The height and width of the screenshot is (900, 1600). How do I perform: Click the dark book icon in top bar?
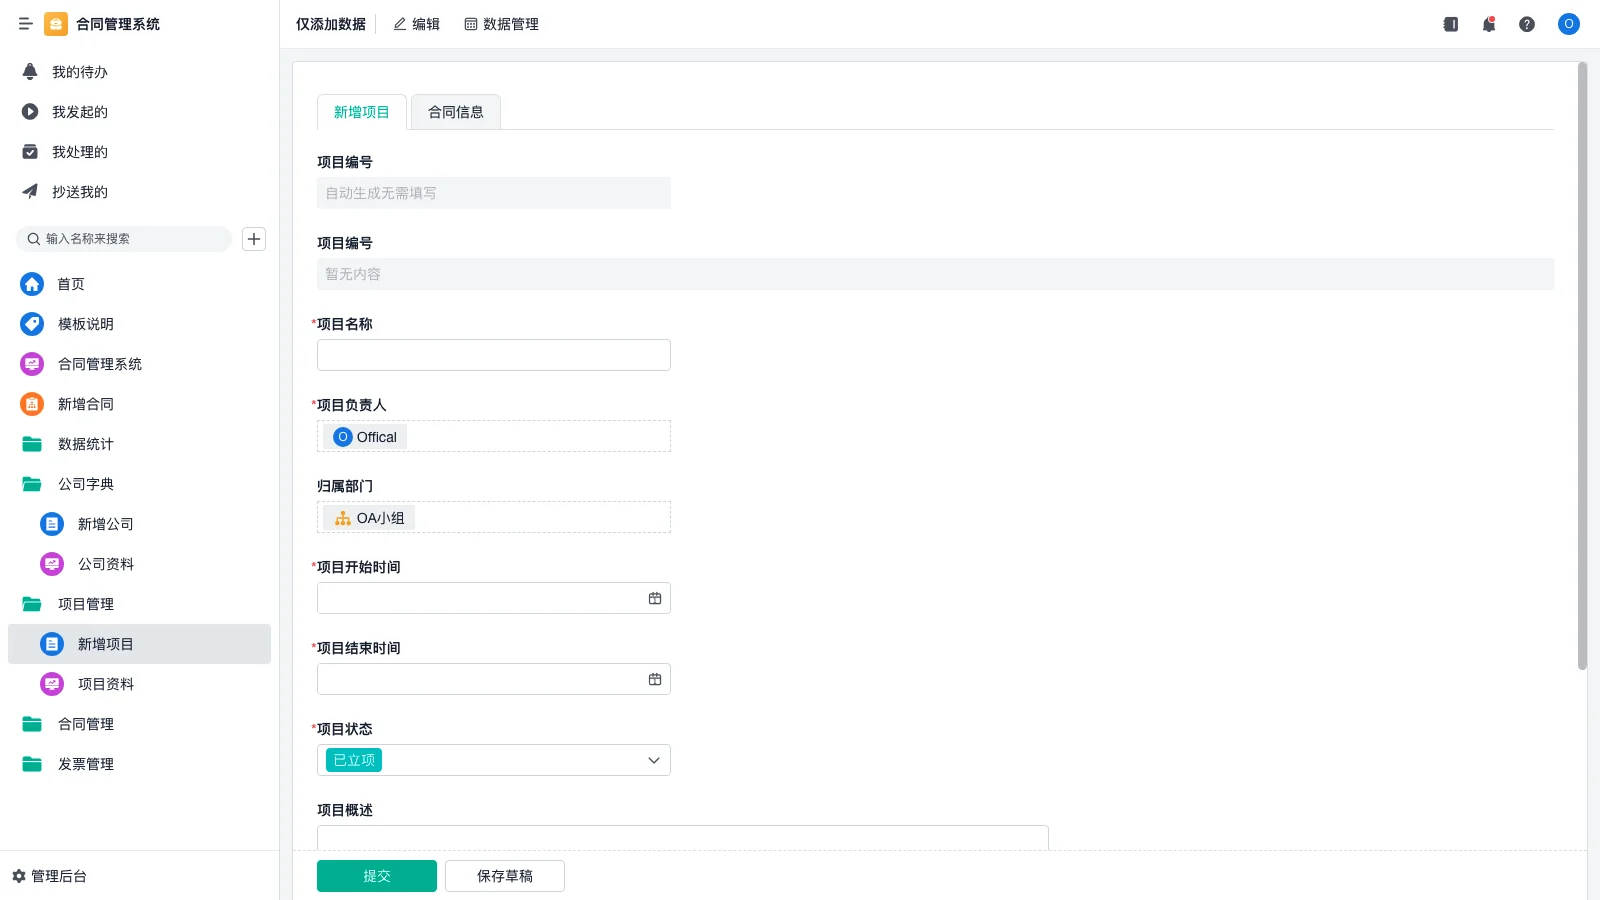pos(1450,24)
